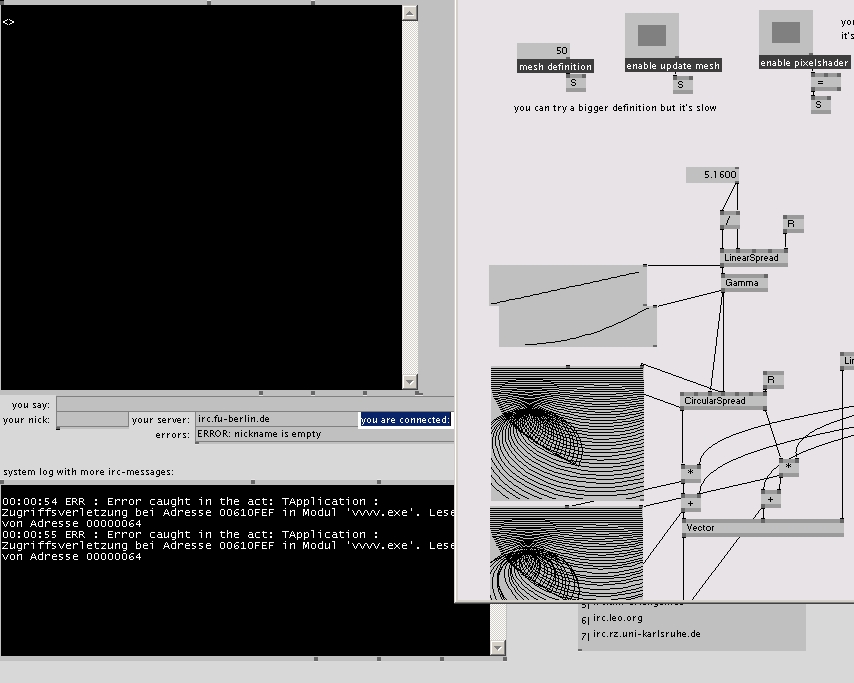Screen dimensions: 854x683
Task: Click the Vector node
Action: pyautogui.click(x=762, y=527)
